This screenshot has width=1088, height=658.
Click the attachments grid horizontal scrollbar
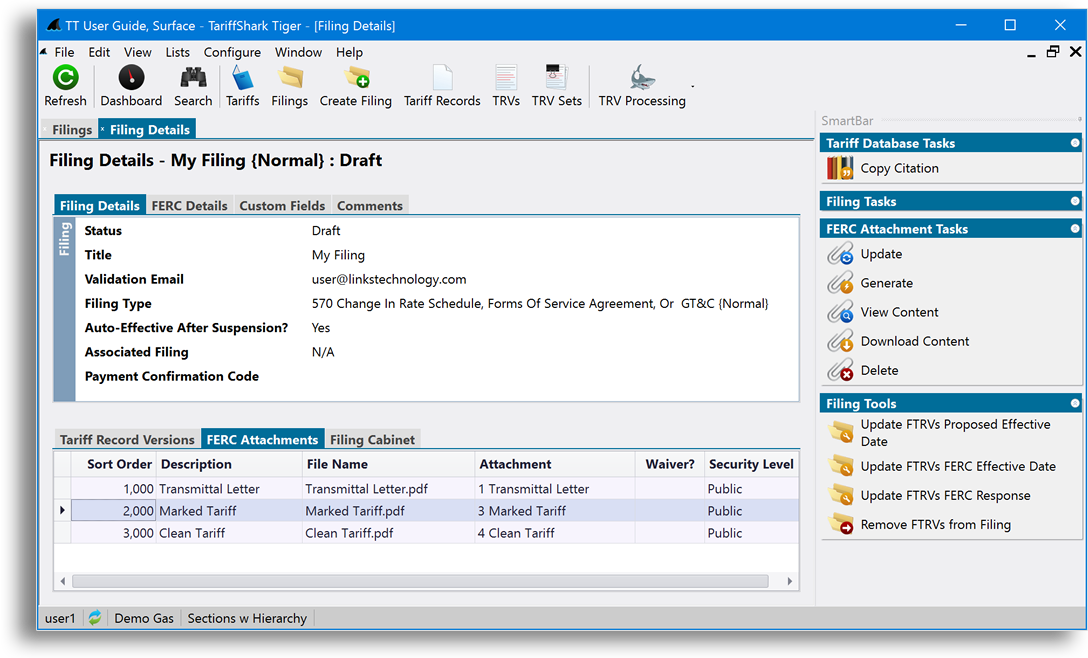click(420, 581)
